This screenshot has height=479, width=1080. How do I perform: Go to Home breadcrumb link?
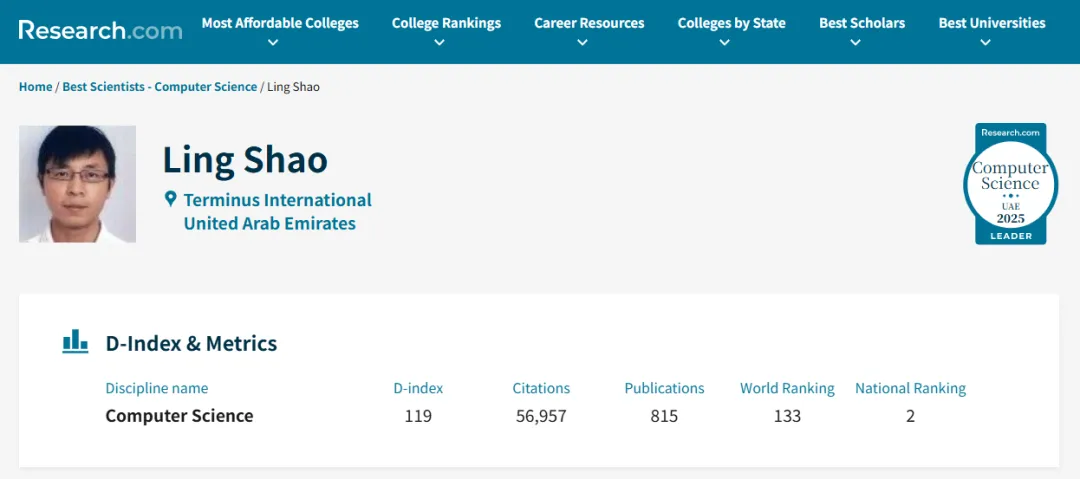35,87
